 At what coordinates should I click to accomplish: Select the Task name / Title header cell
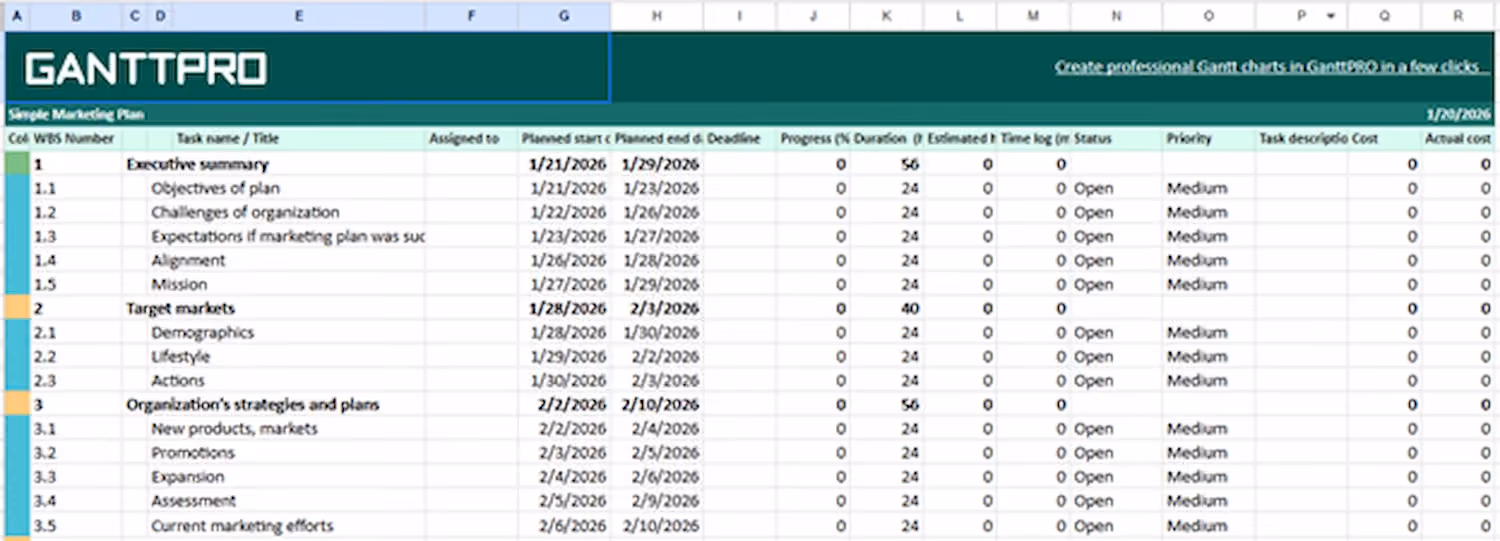[299, 139]
